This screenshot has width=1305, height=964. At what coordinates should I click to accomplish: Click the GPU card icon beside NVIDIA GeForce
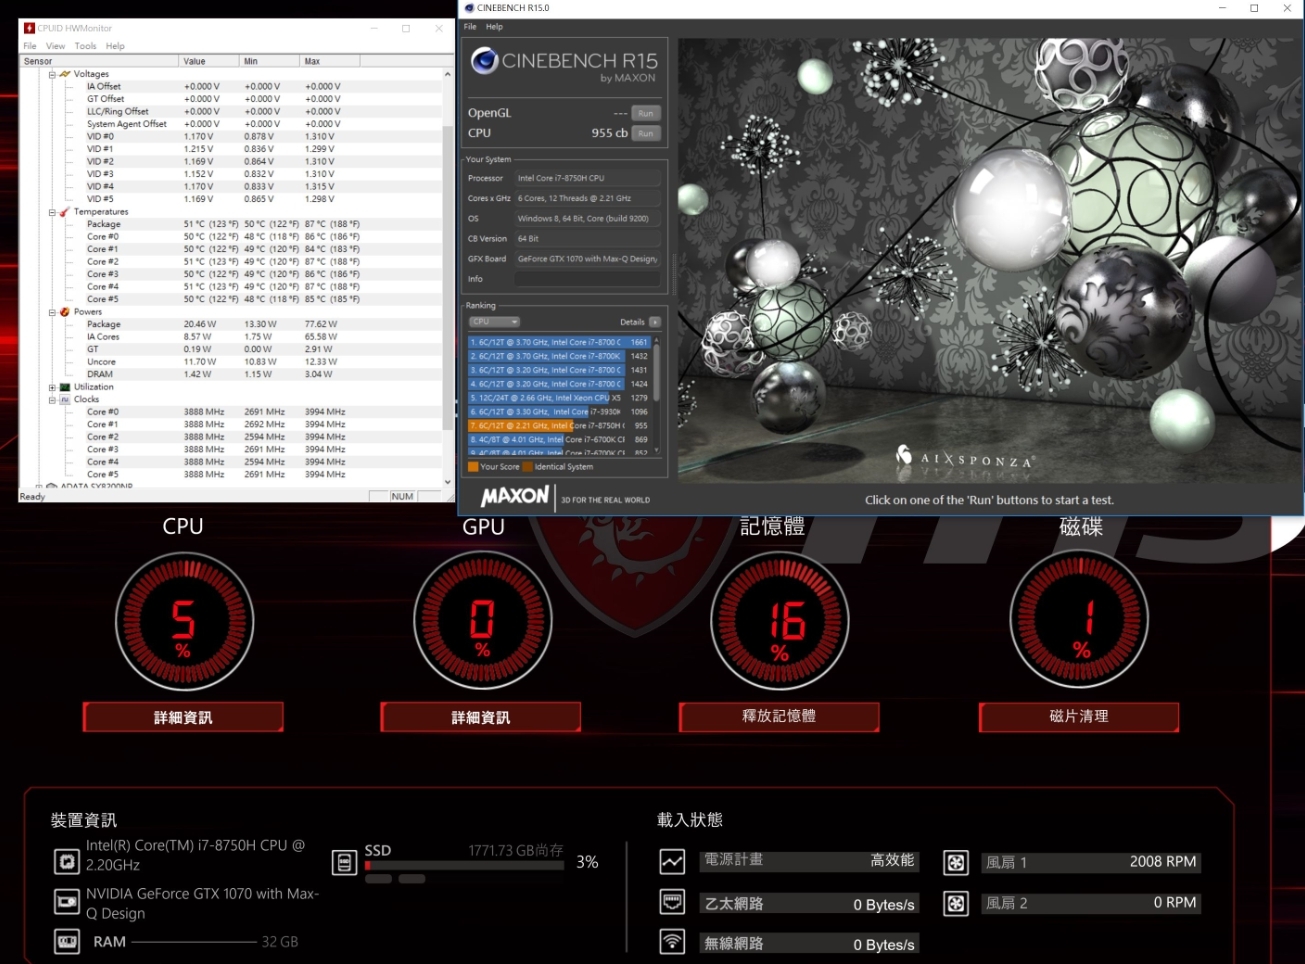pos(67,902)
